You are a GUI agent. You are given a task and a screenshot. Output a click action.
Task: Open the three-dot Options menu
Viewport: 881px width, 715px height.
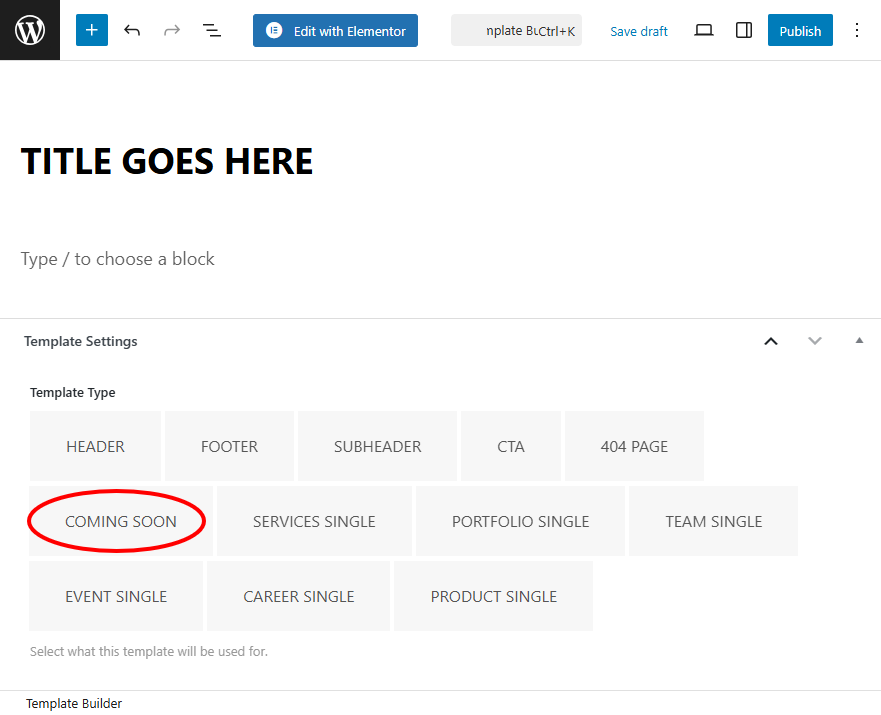[x=856, y=30]
